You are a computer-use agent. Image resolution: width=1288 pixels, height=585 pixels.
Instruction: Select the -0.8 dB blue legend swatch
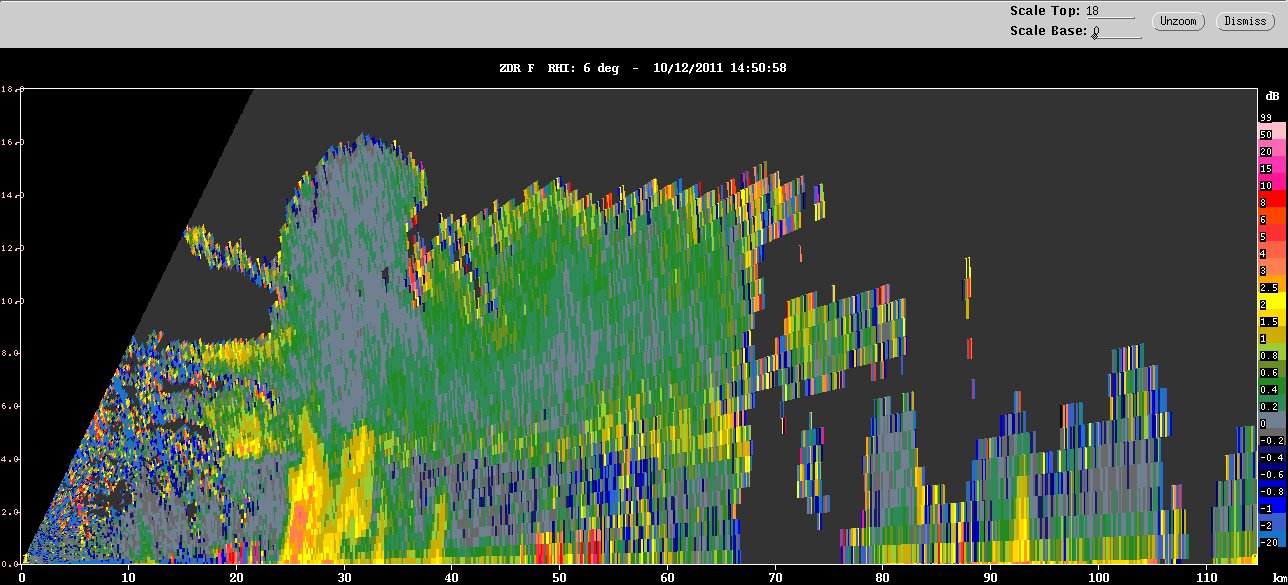(x=1271, y=491)
